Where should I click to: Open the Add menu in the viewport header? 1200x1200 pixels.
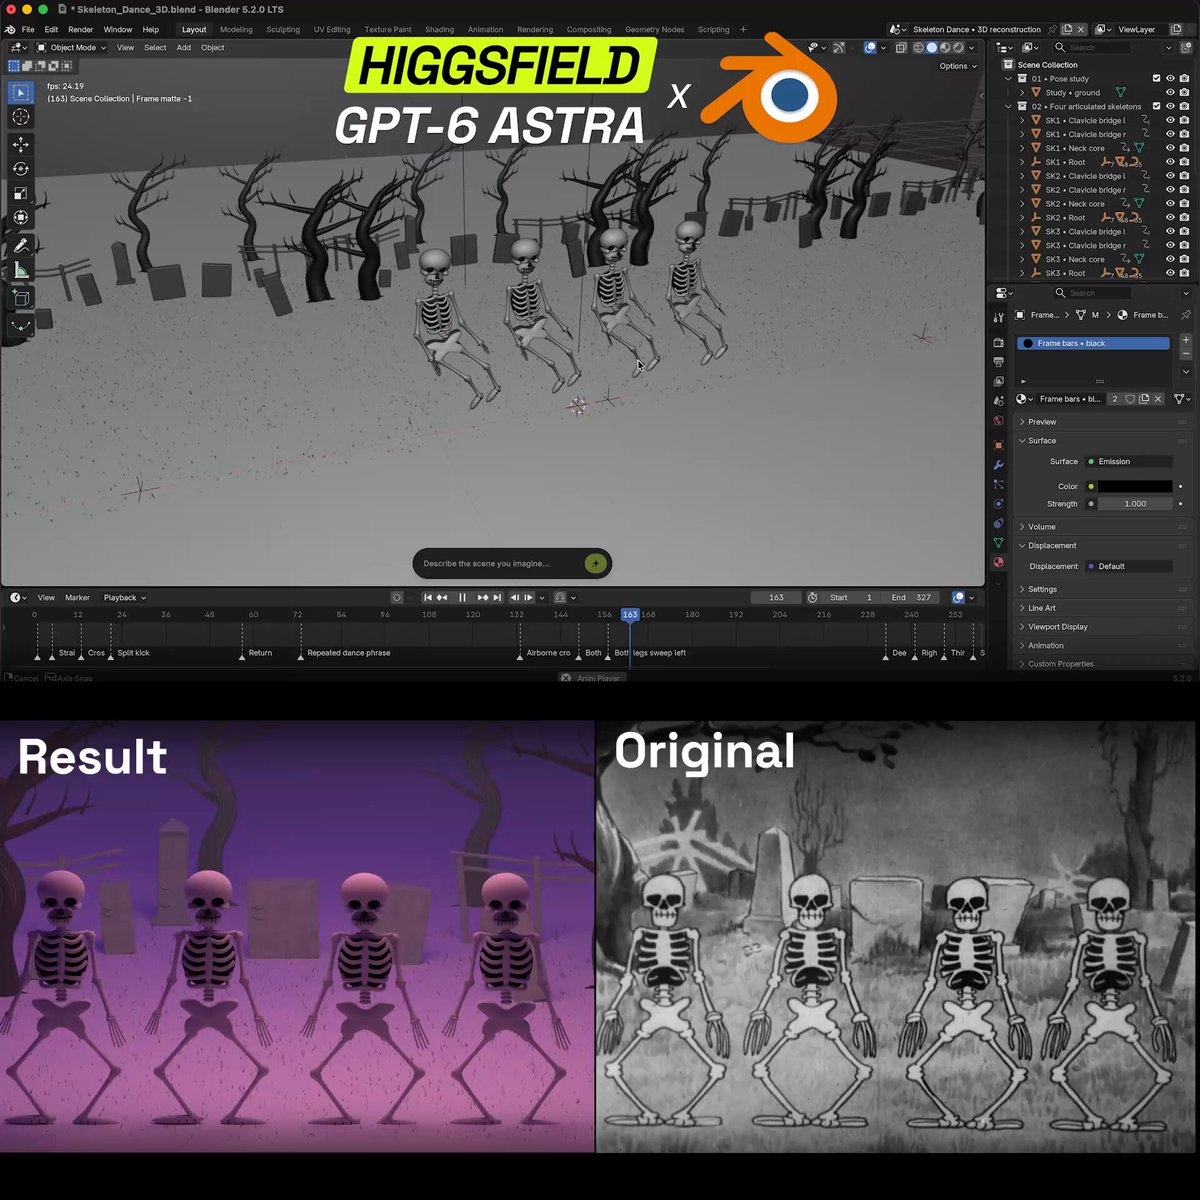click(x=184, y=47)
